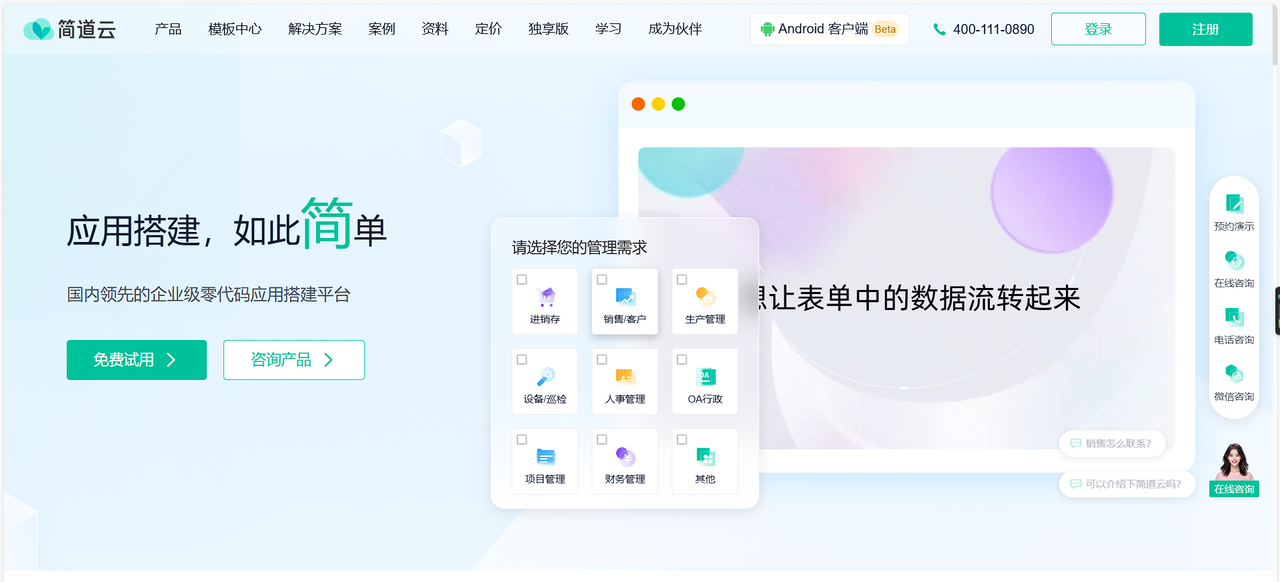Click the online consultant avatar

click(1234, 461)
